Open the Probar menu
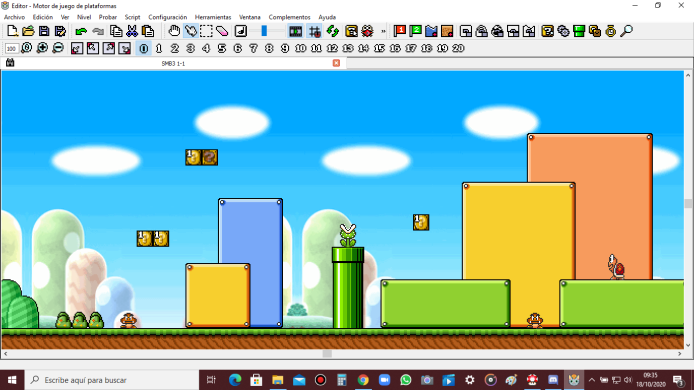 108,17
